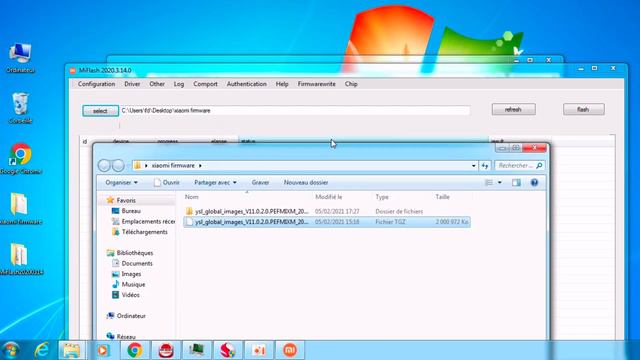The image size is (640, 360).
Task: Click the select button in MiFlash
Action: point(100,111)
